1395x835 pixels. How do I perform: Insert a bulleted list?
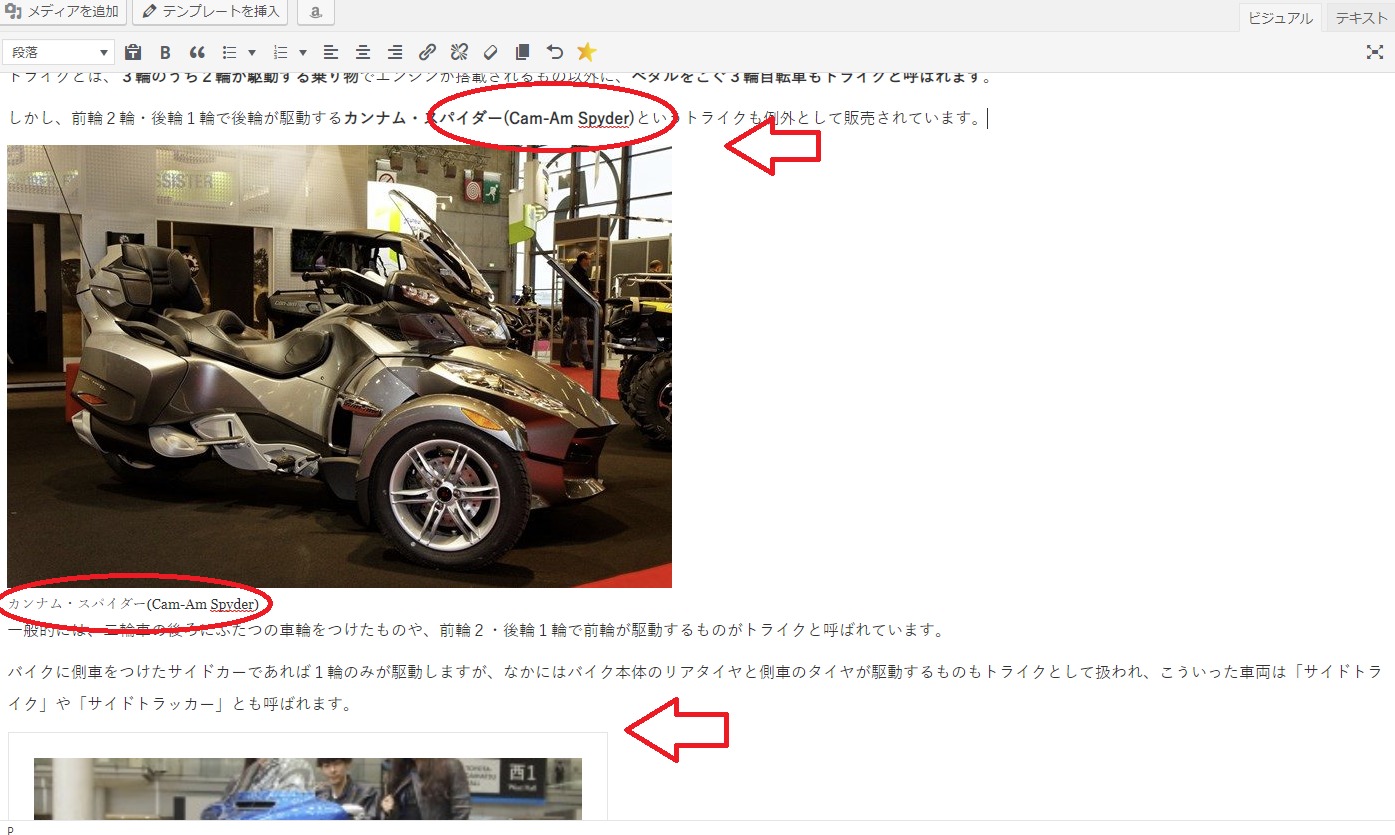pos(229,52)
